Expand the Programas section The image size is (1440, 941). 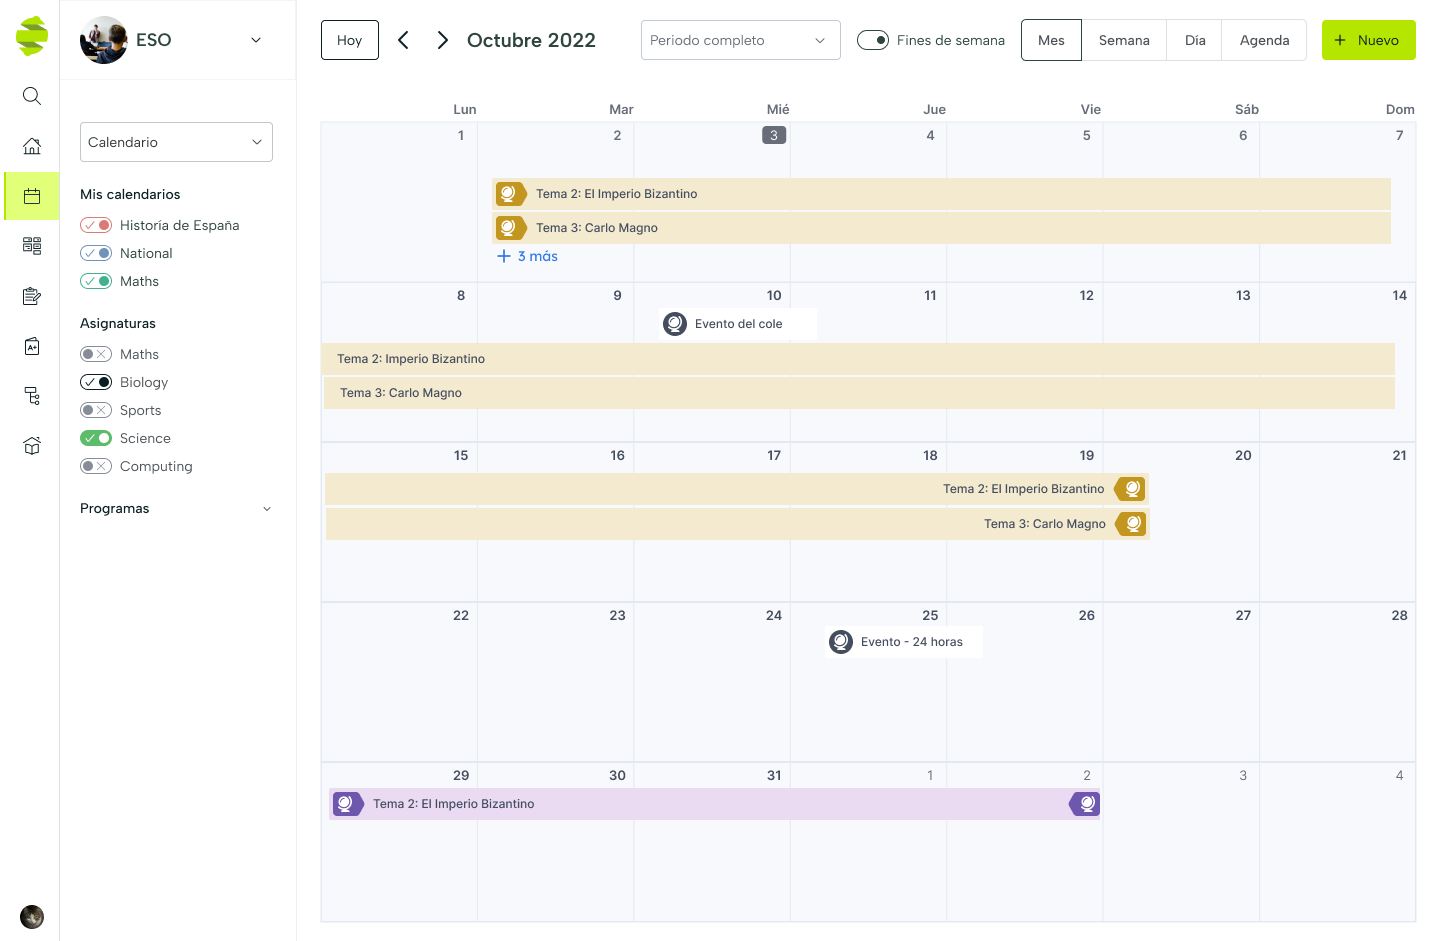coord(266,509)
